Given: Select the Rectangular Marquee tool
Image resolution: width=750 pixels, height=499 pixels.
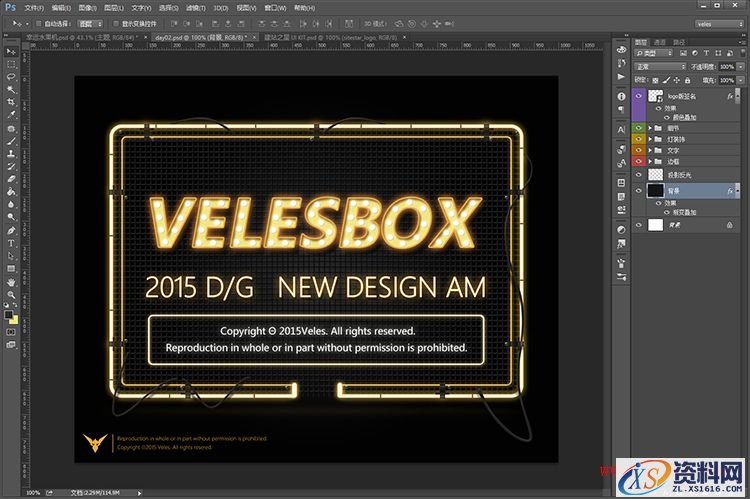Looking at the screenshot, I should point(11,63).
